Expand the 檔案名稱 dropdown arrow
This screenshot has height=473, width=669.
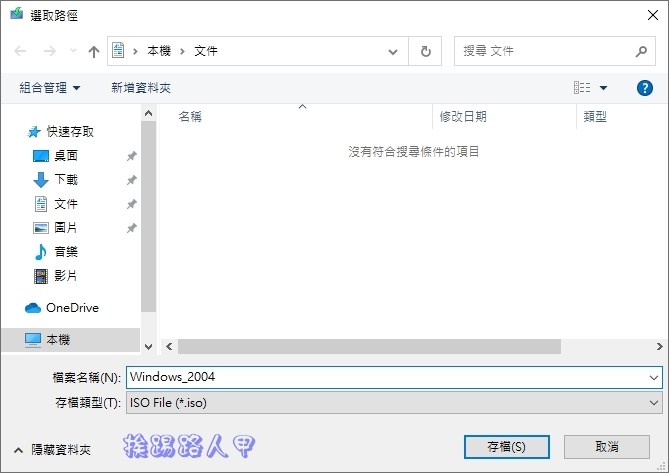[x=653, y=377]
